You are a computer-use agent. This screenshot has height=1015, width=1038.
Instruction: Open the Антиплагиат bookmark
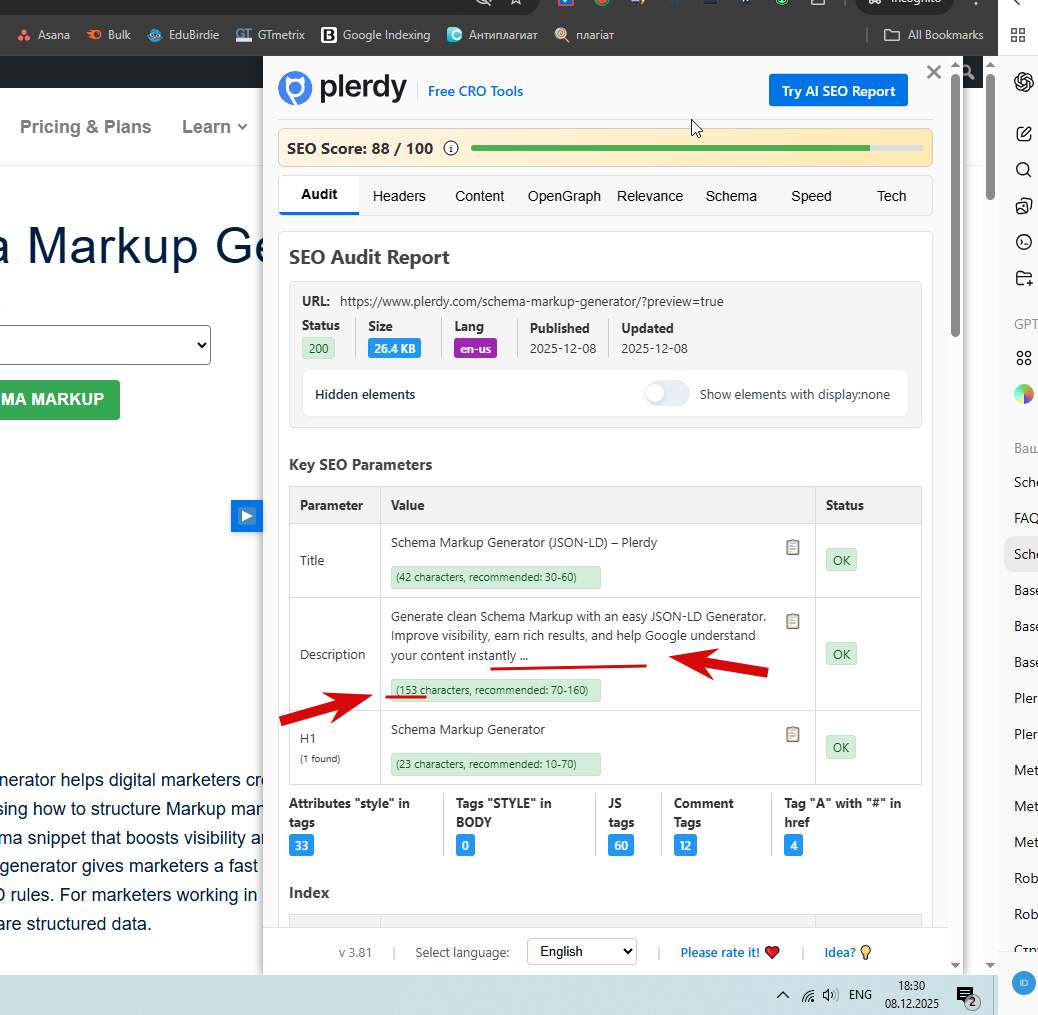492,35
